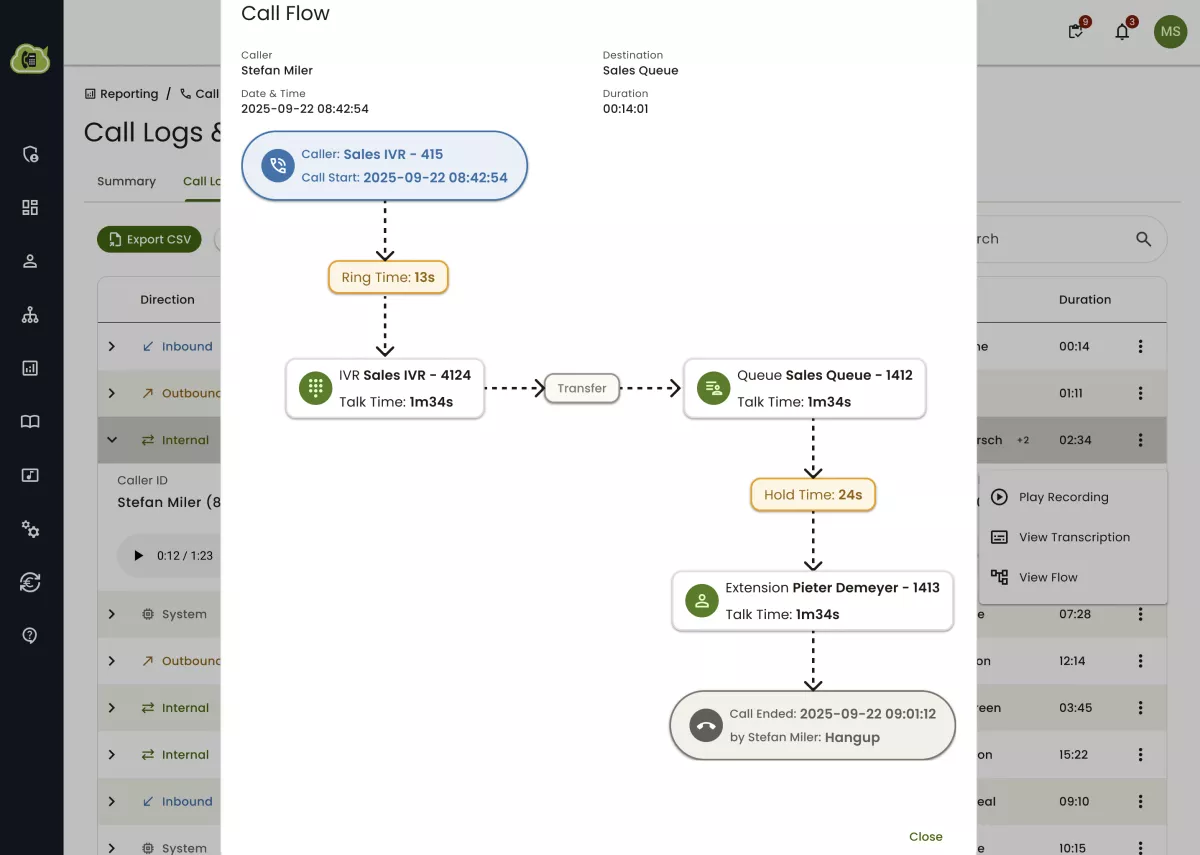This screenshot has width=1200, height=855.
Task: Click the 00:14:01 duration value
Action: point(625,109)
